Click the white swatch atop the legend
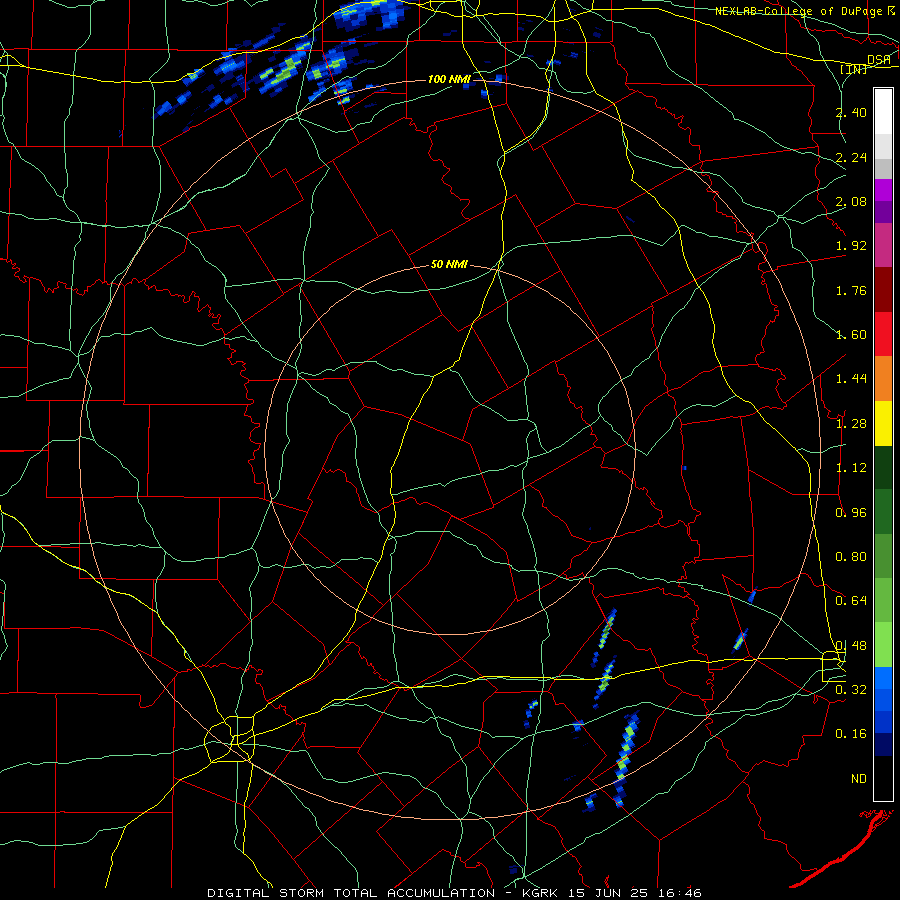The image size is (900, 900). pos(883,111)
